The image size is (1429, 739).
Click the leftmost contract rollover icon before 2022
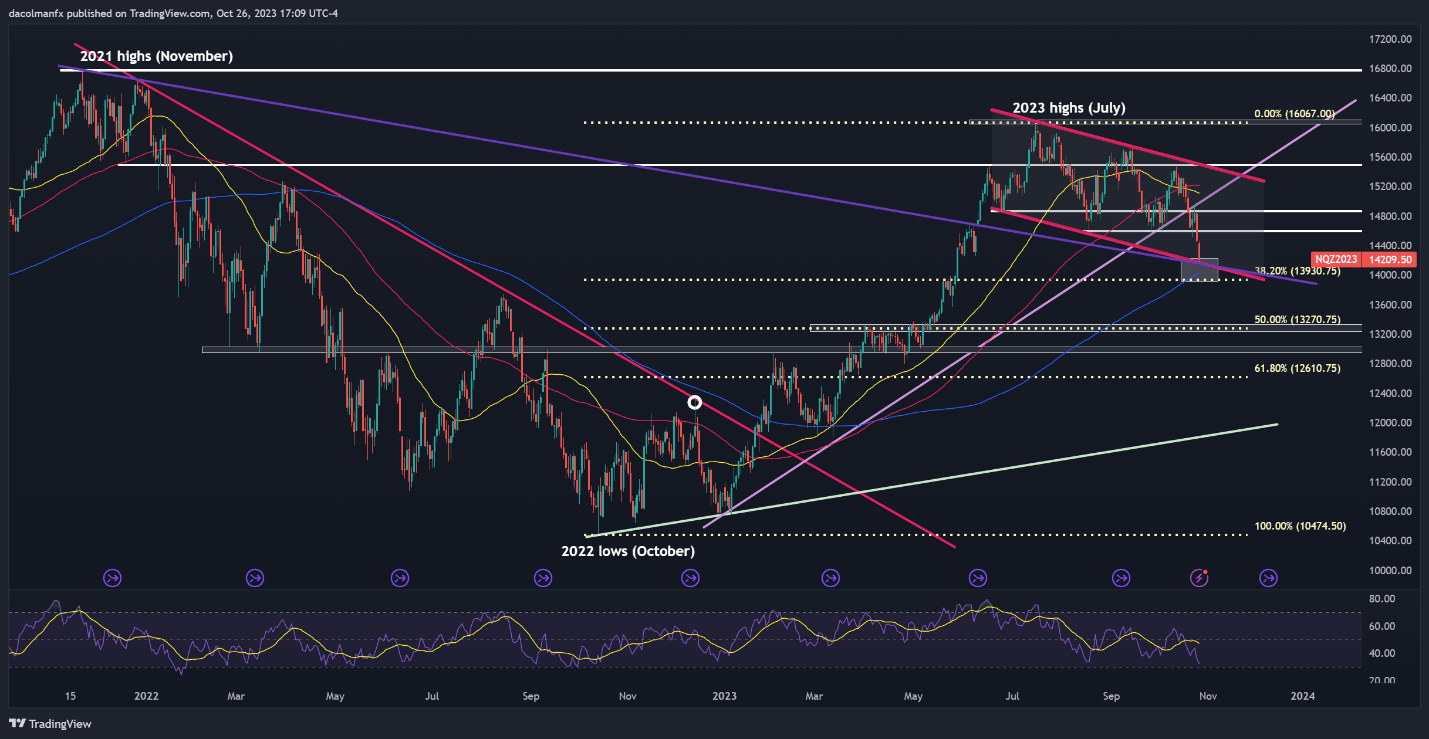[x=112, y=577]
